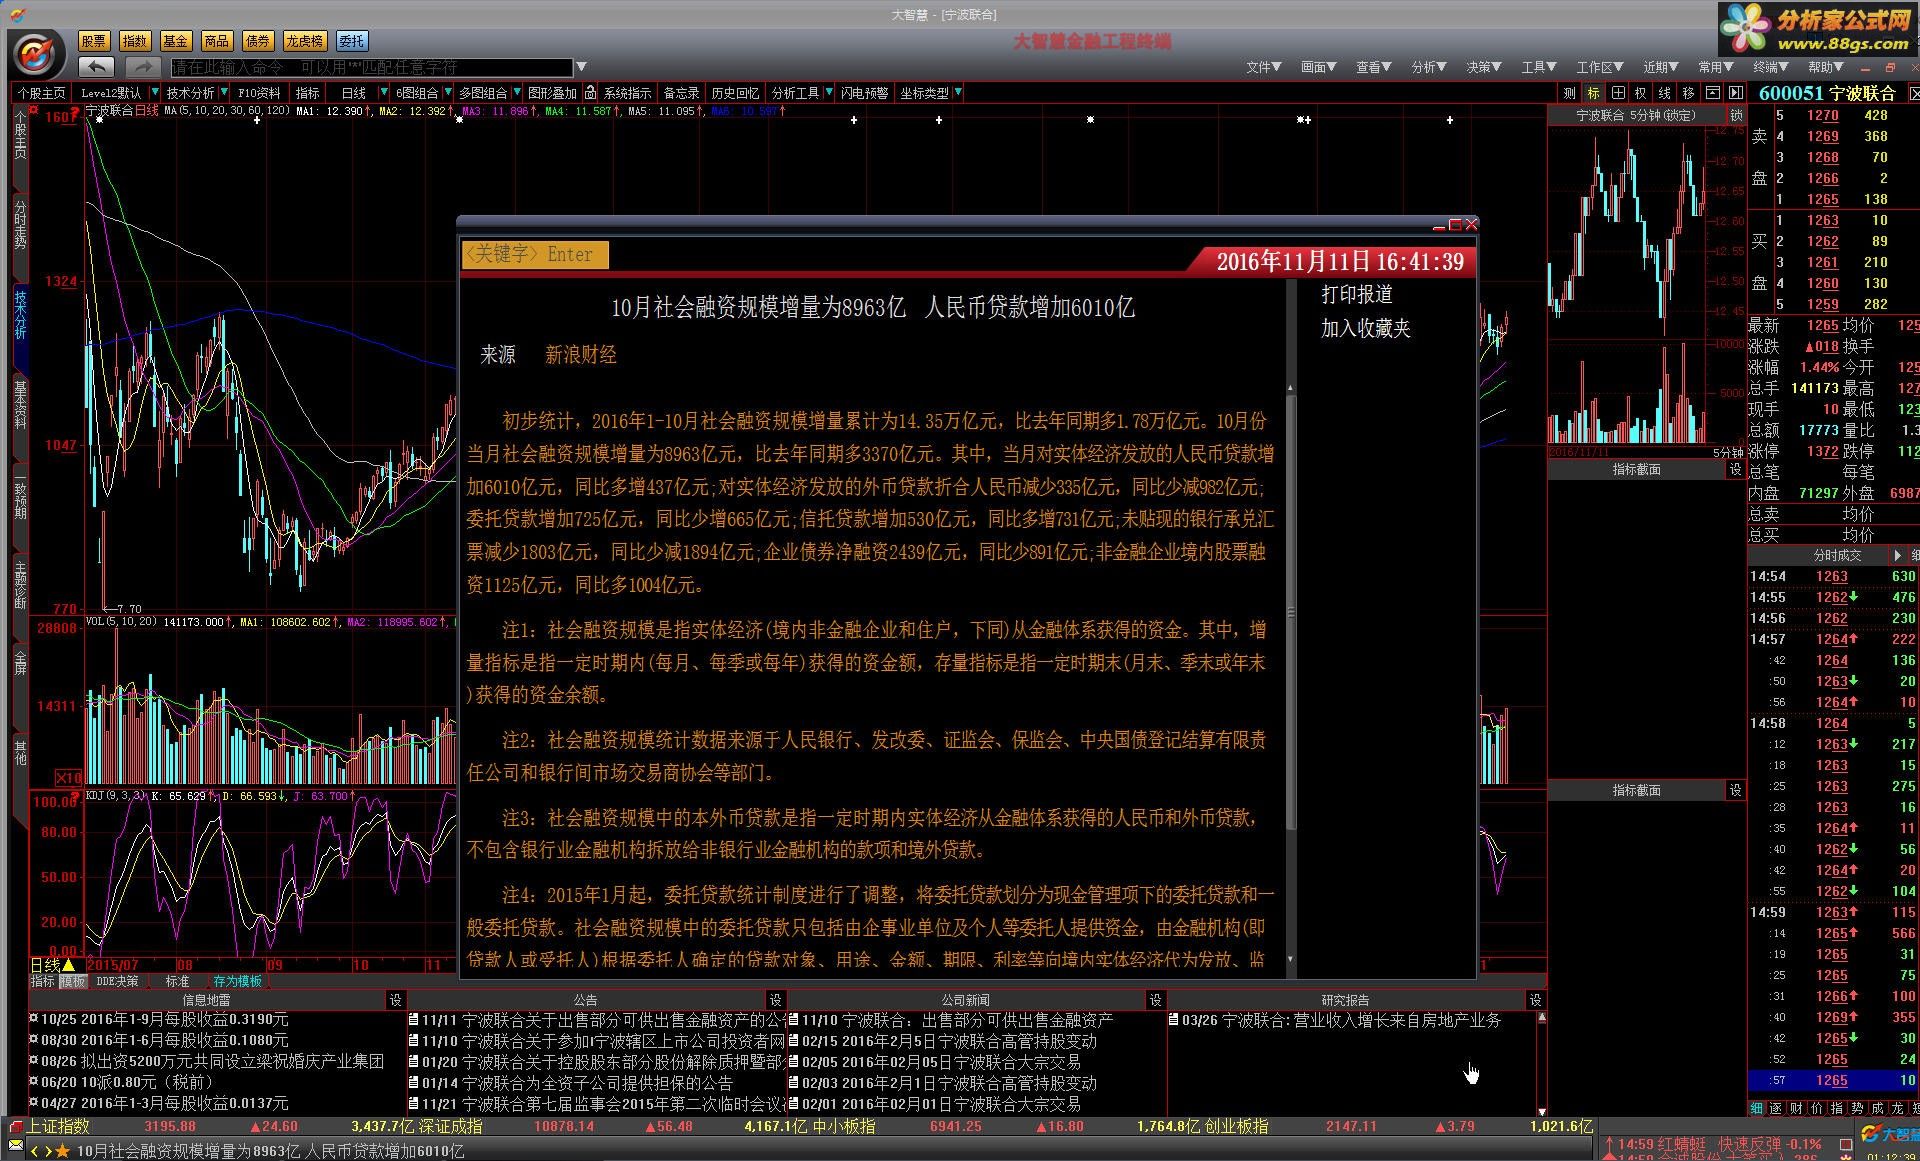Click the 关键字 Enter keyword button
This screenshot has height=1161, width=1920.
535,254
